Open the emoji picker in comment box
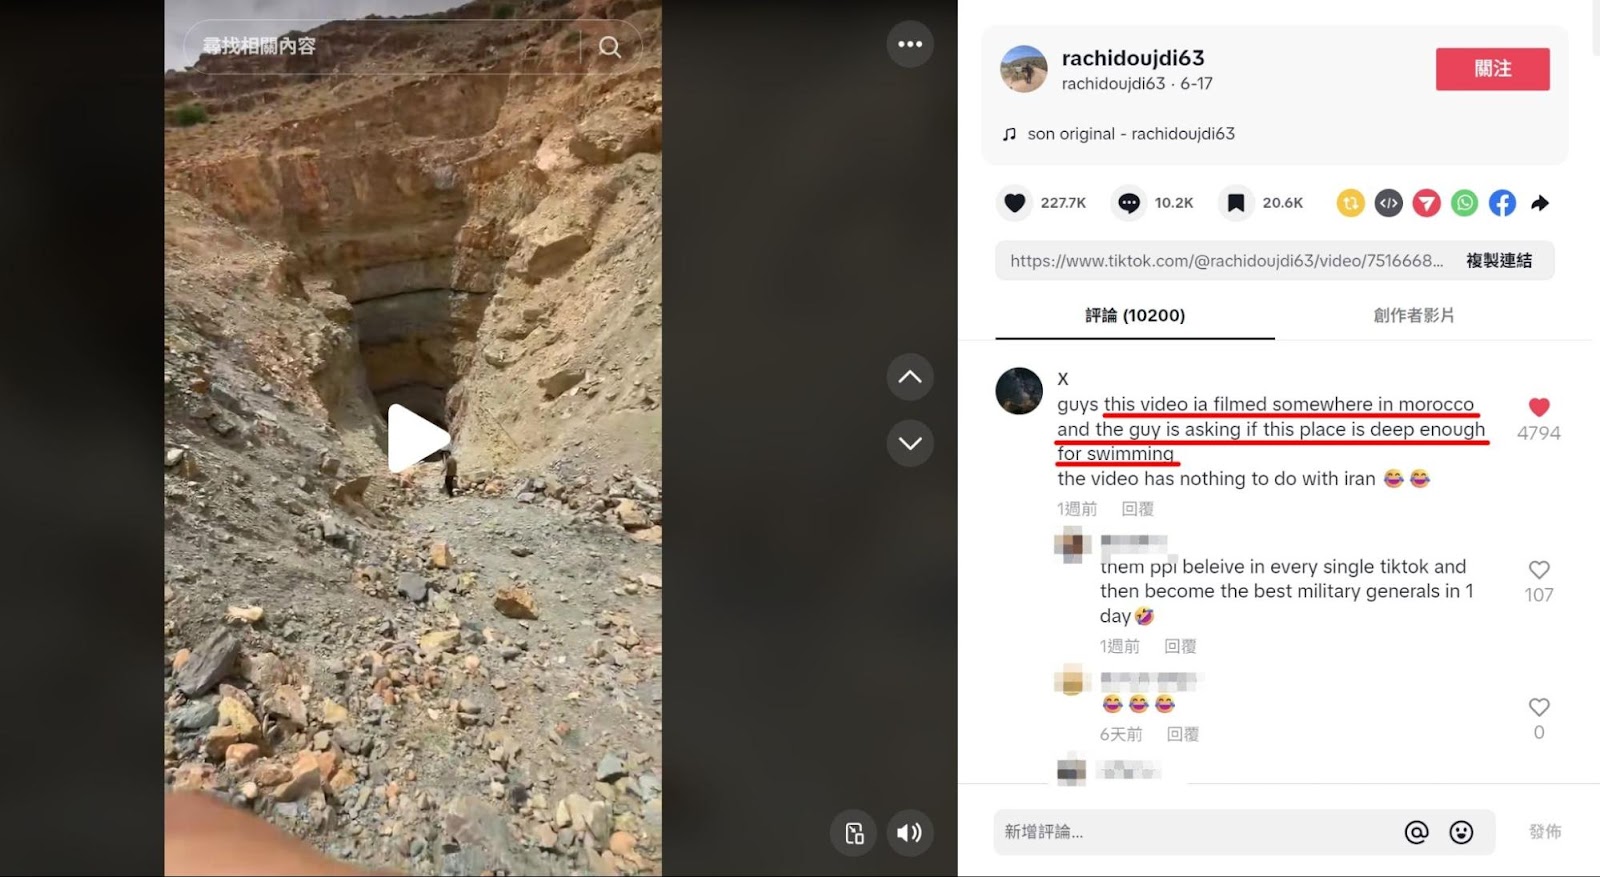 (1461, 832)
